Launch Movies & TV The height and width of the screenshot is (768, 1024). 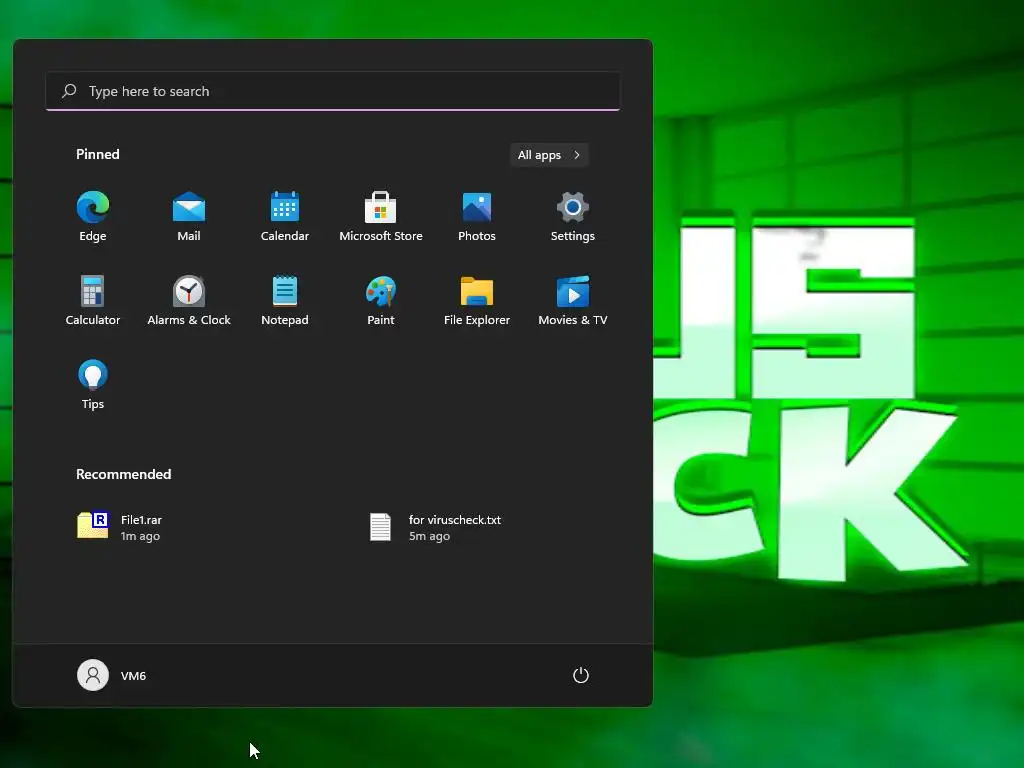point(573,300)
